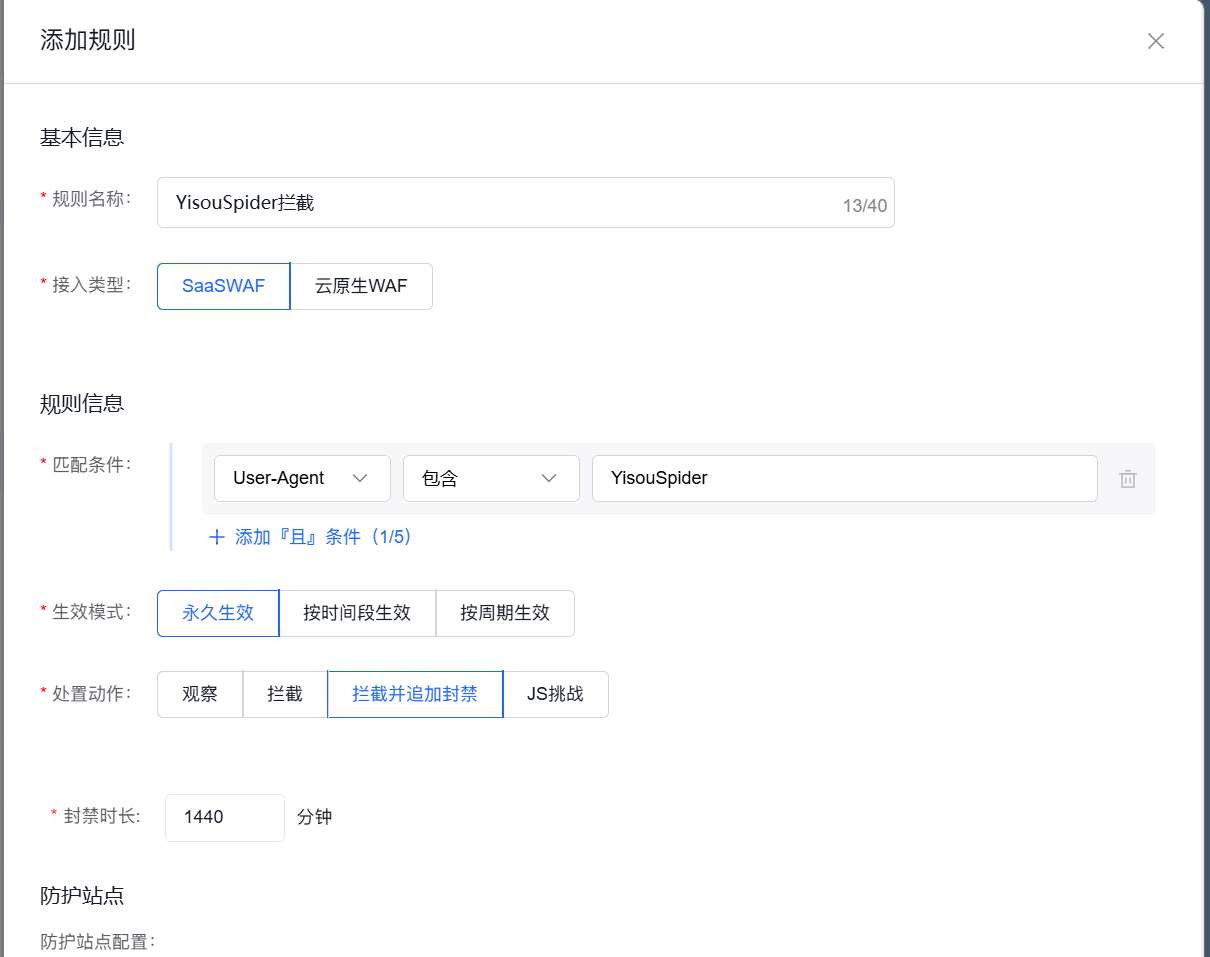Click the chevron on the User-Agent selector

[361, 478]
